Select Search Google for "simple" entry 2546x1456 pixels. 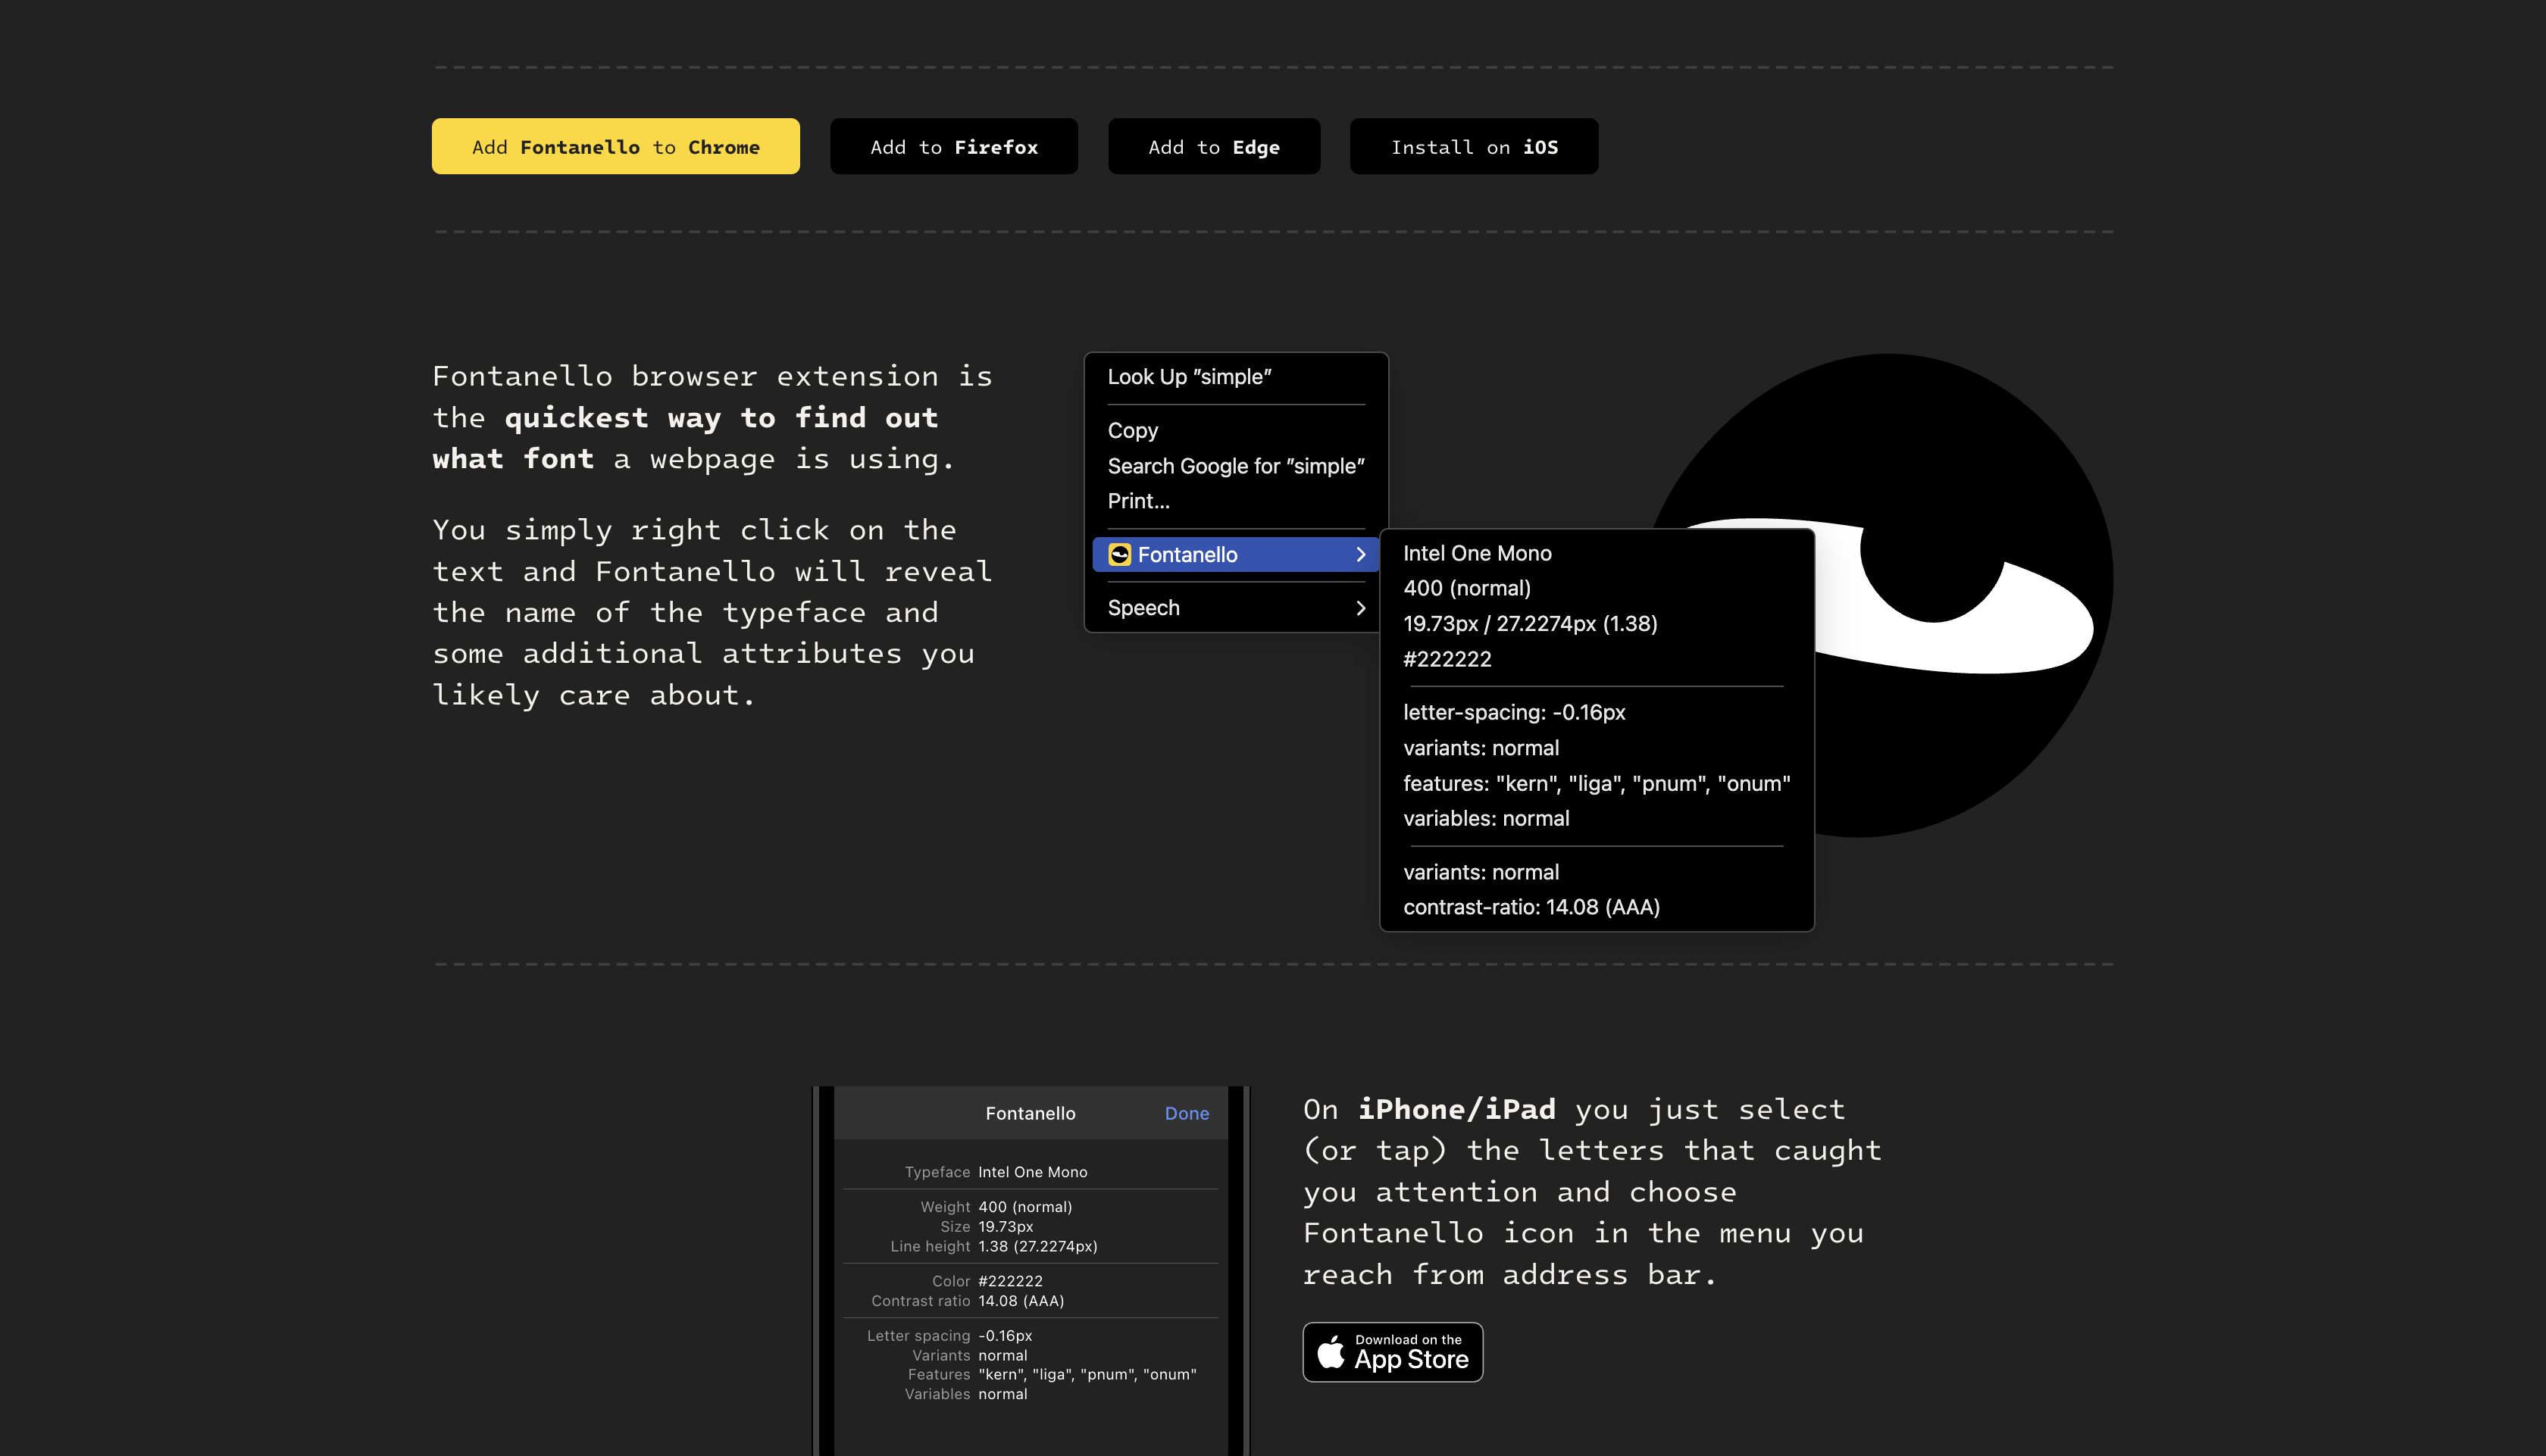tap(1235, 466)
